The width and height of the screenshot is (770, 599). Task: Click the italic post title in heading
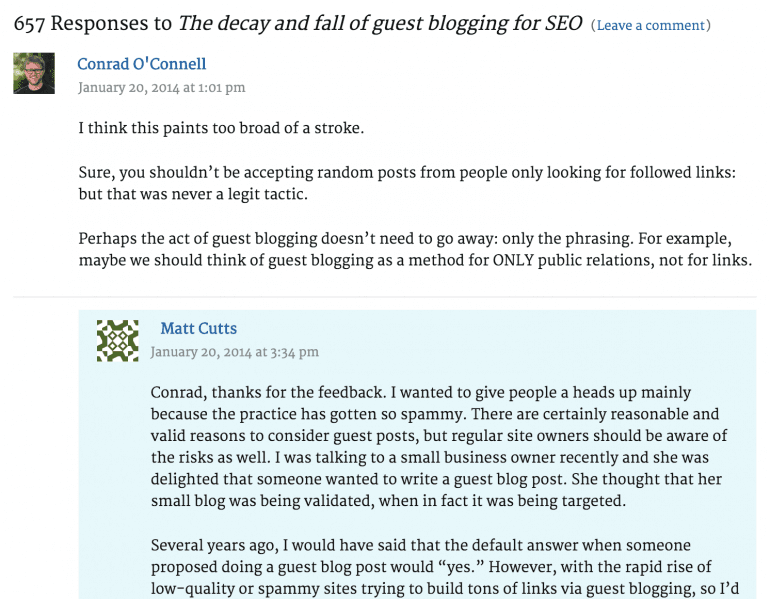click(x=380, y=24)
